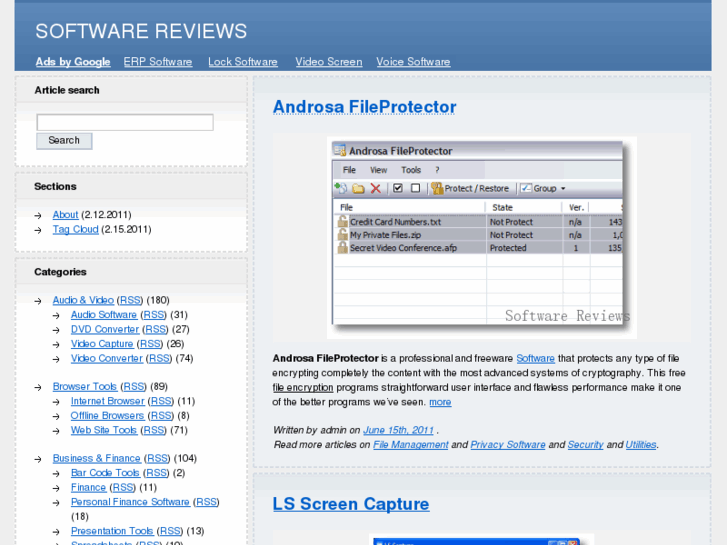
Task: Open RSS feed for Browser Tools
Action: point(134,386)
